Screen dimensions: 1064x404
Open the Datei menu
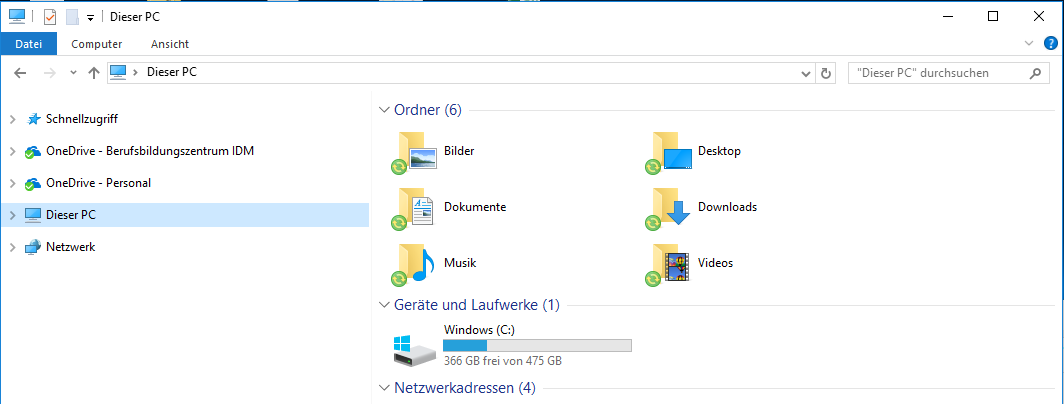[x=28, y=44]
